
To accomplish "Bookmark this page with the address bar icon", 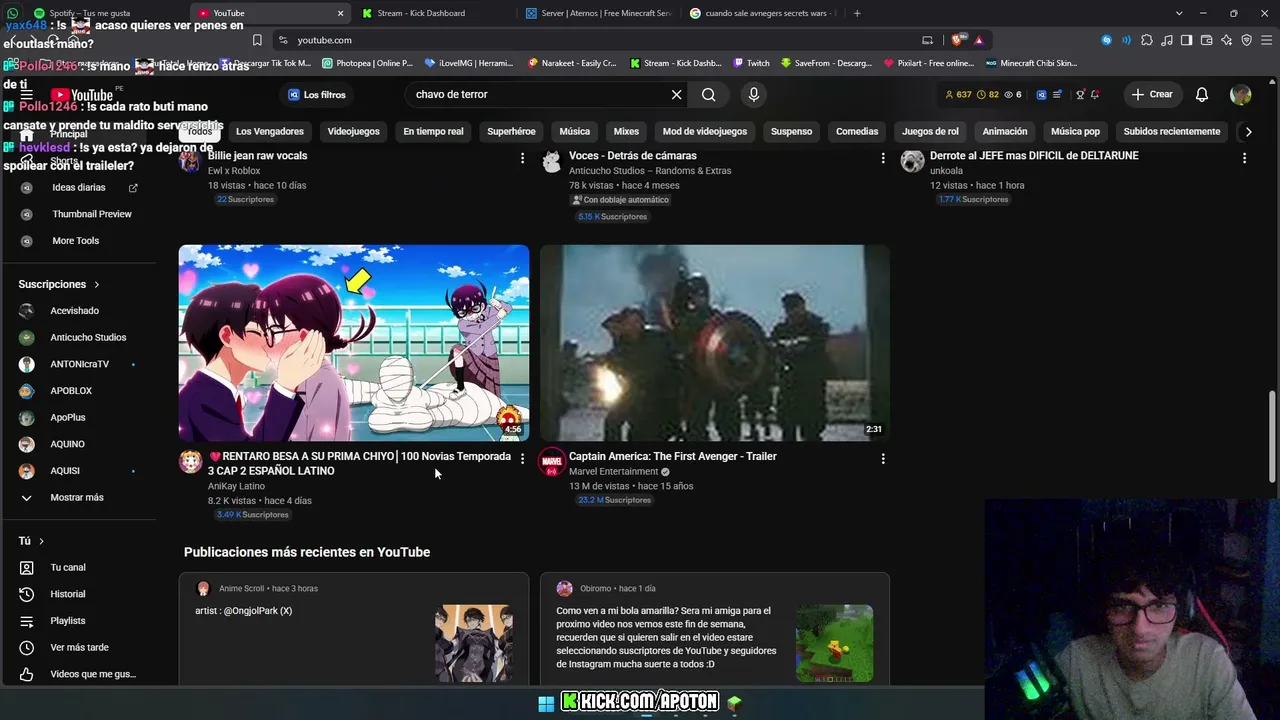I will pos(257,40).
